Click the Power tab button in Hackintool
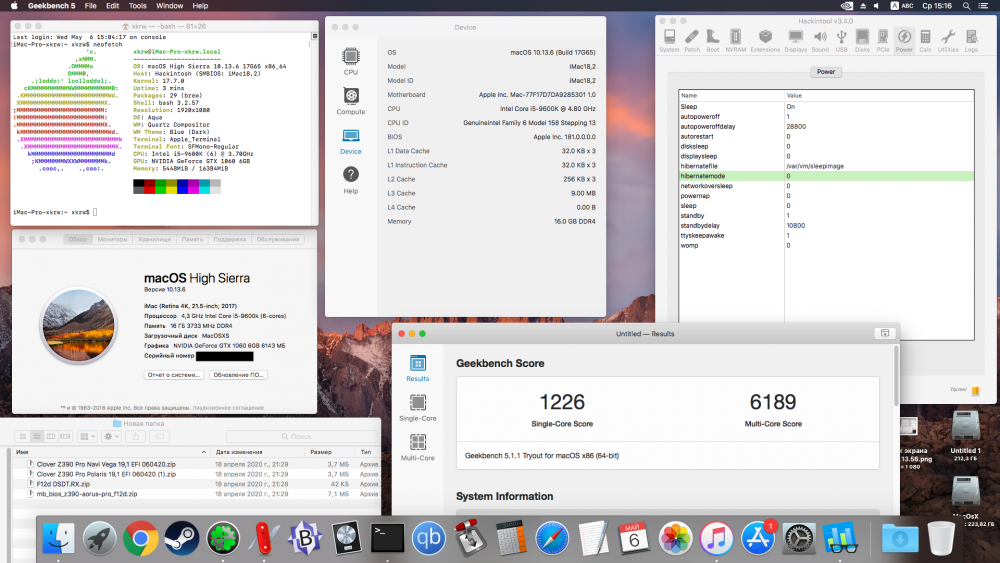The height and width of the screenshot is (563, 1000). (x=826, y=72)
